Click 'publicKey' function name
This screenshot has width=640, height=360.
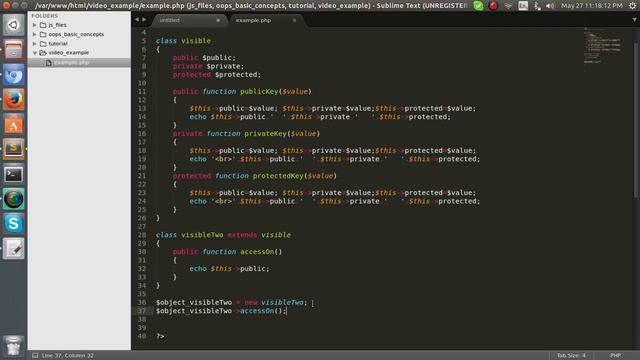coord(259,91)
